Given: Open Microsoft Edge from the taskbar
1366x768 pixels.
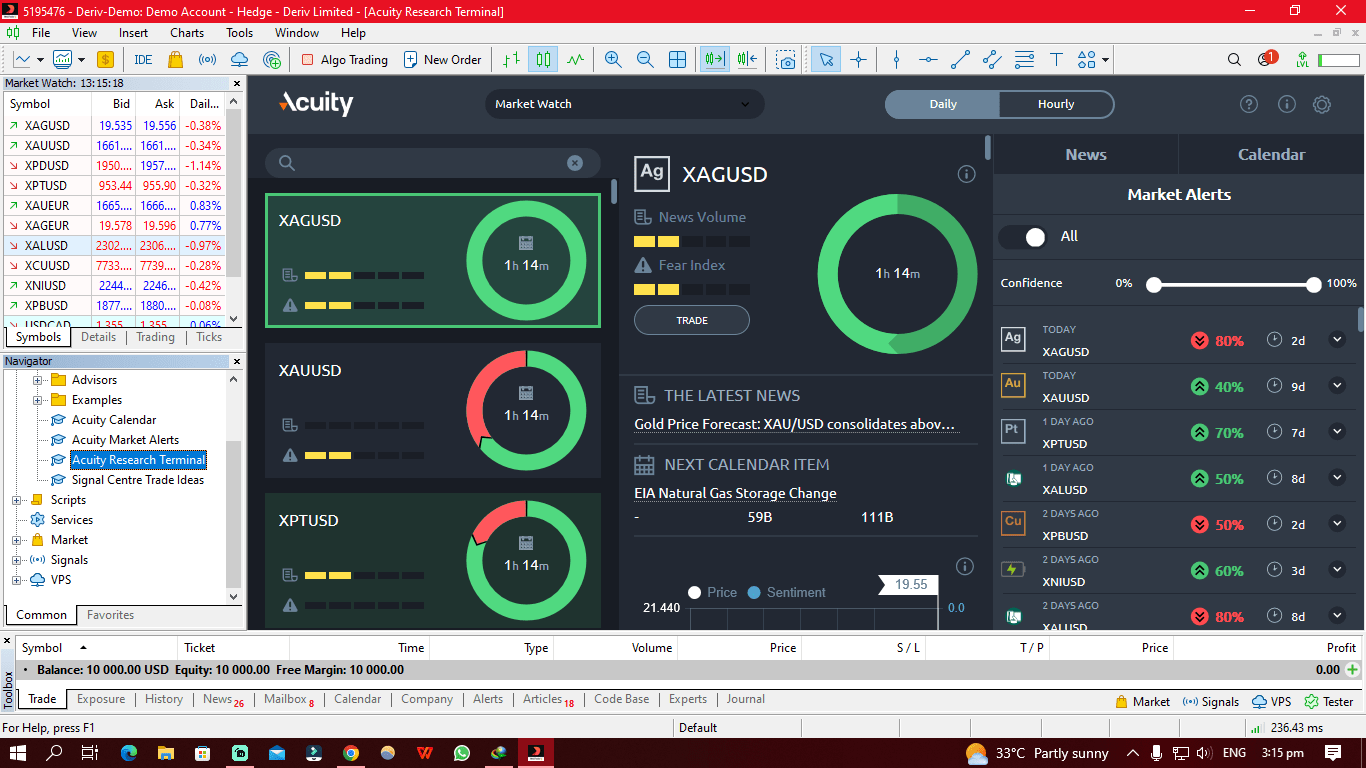Looking at the screenshot, I should pyautogui.click(x=128, y=753).
